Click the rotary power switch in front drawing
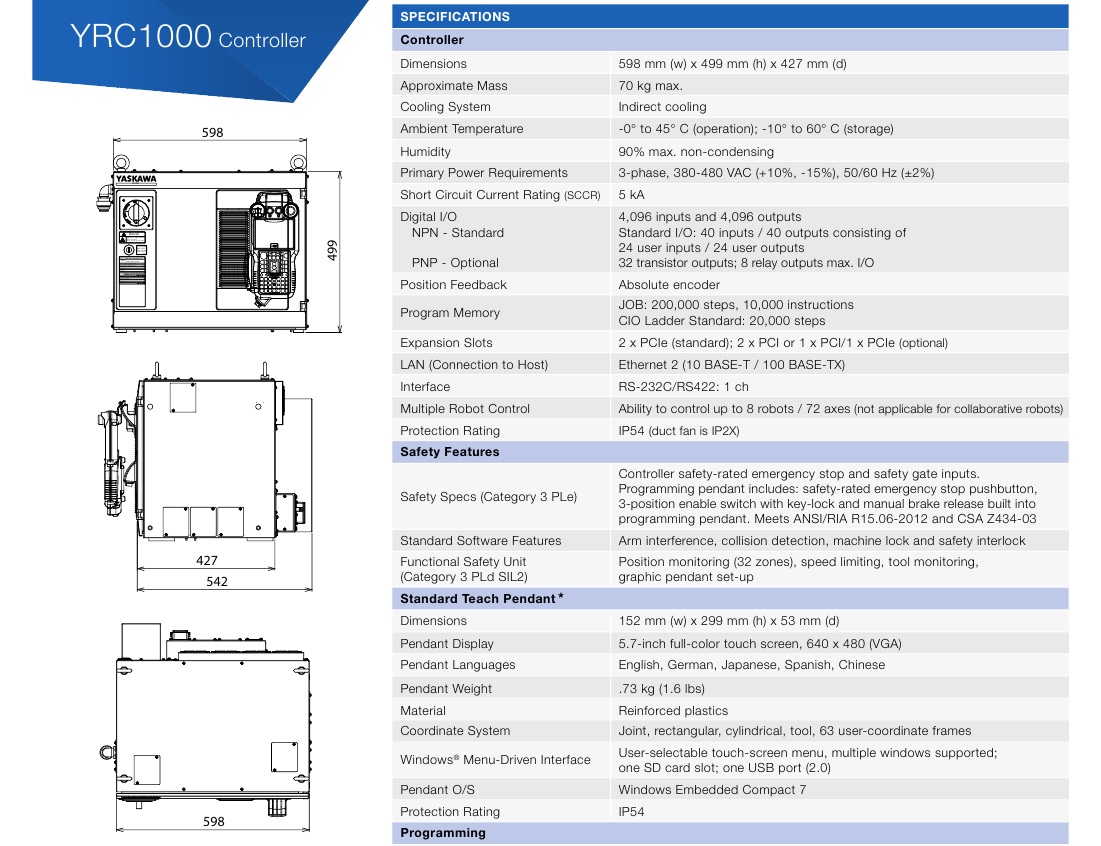The width and height of the screenshot is (1101, 846). (x=135, y=212)
